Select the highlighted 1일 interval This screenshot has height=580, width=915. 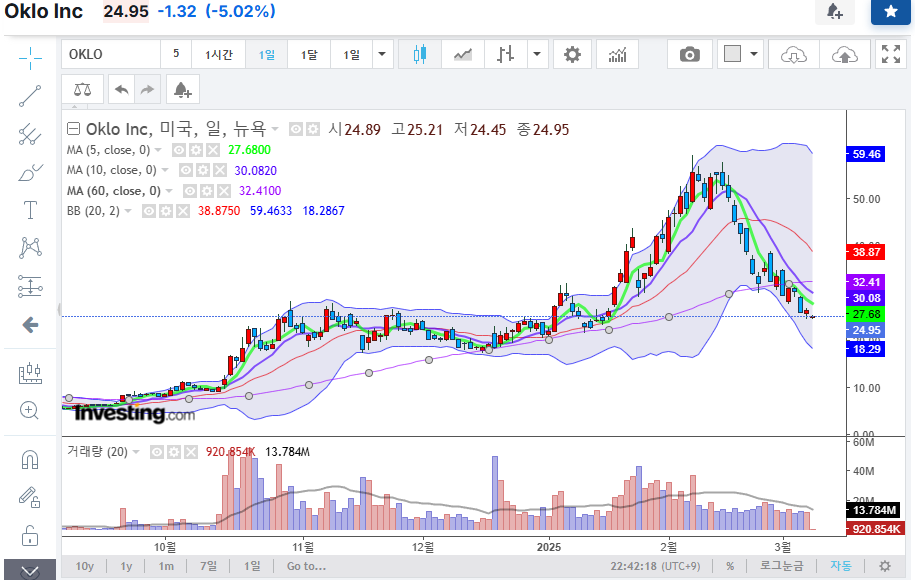click(x=267, y=54)
